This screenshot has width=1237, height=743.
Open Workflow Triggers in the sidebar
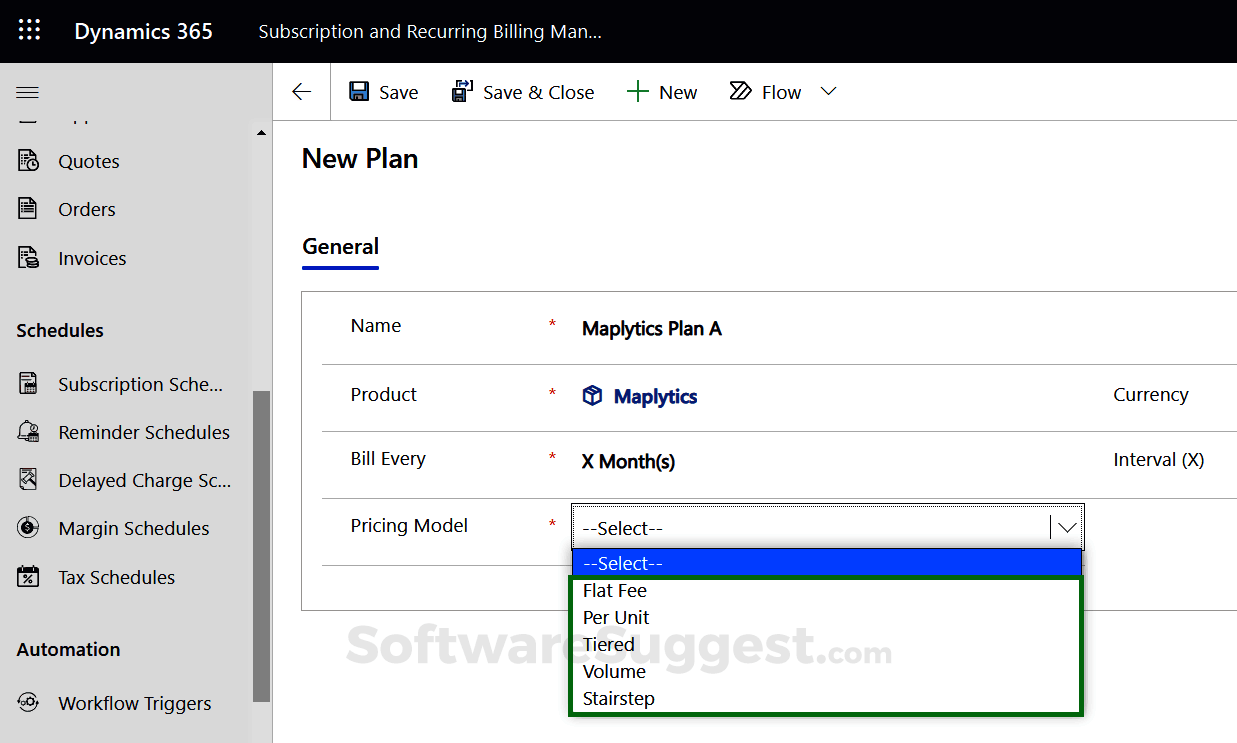pyautogui.click(x=134, y=703)
